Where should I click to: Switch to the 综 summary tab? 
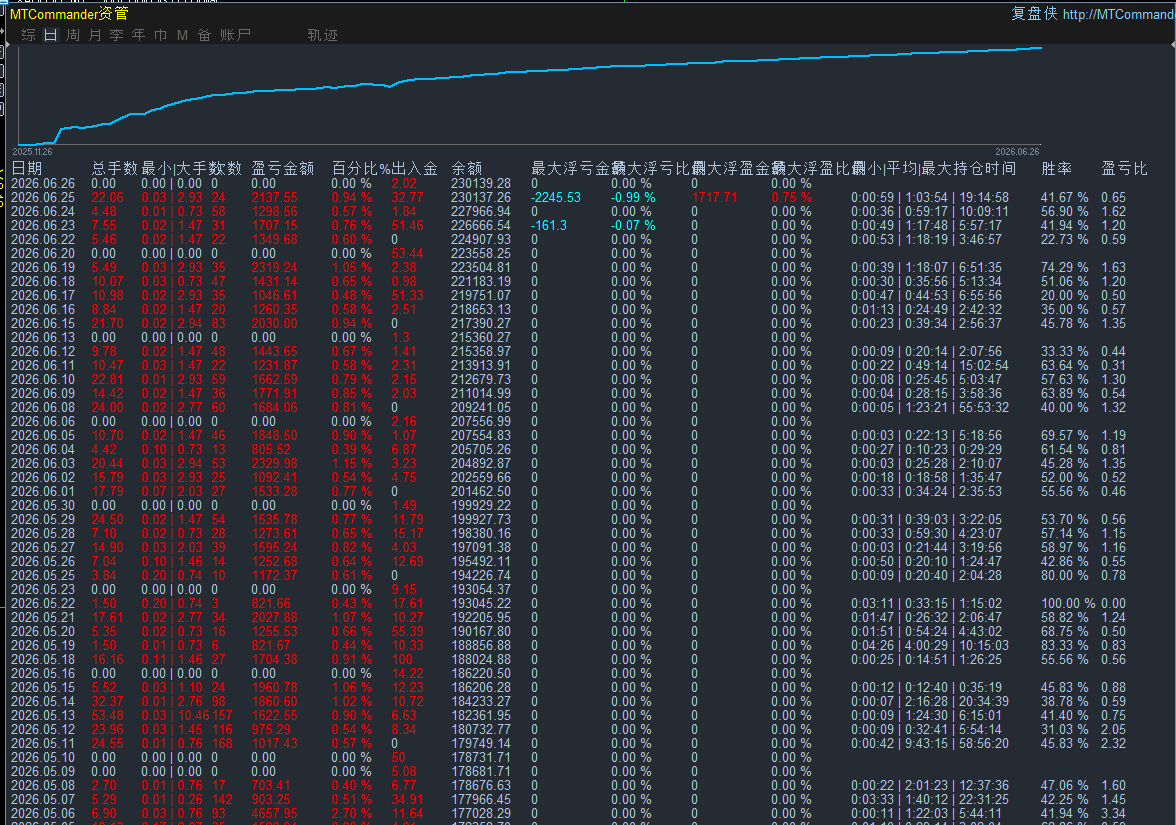[x=28, y=35]
